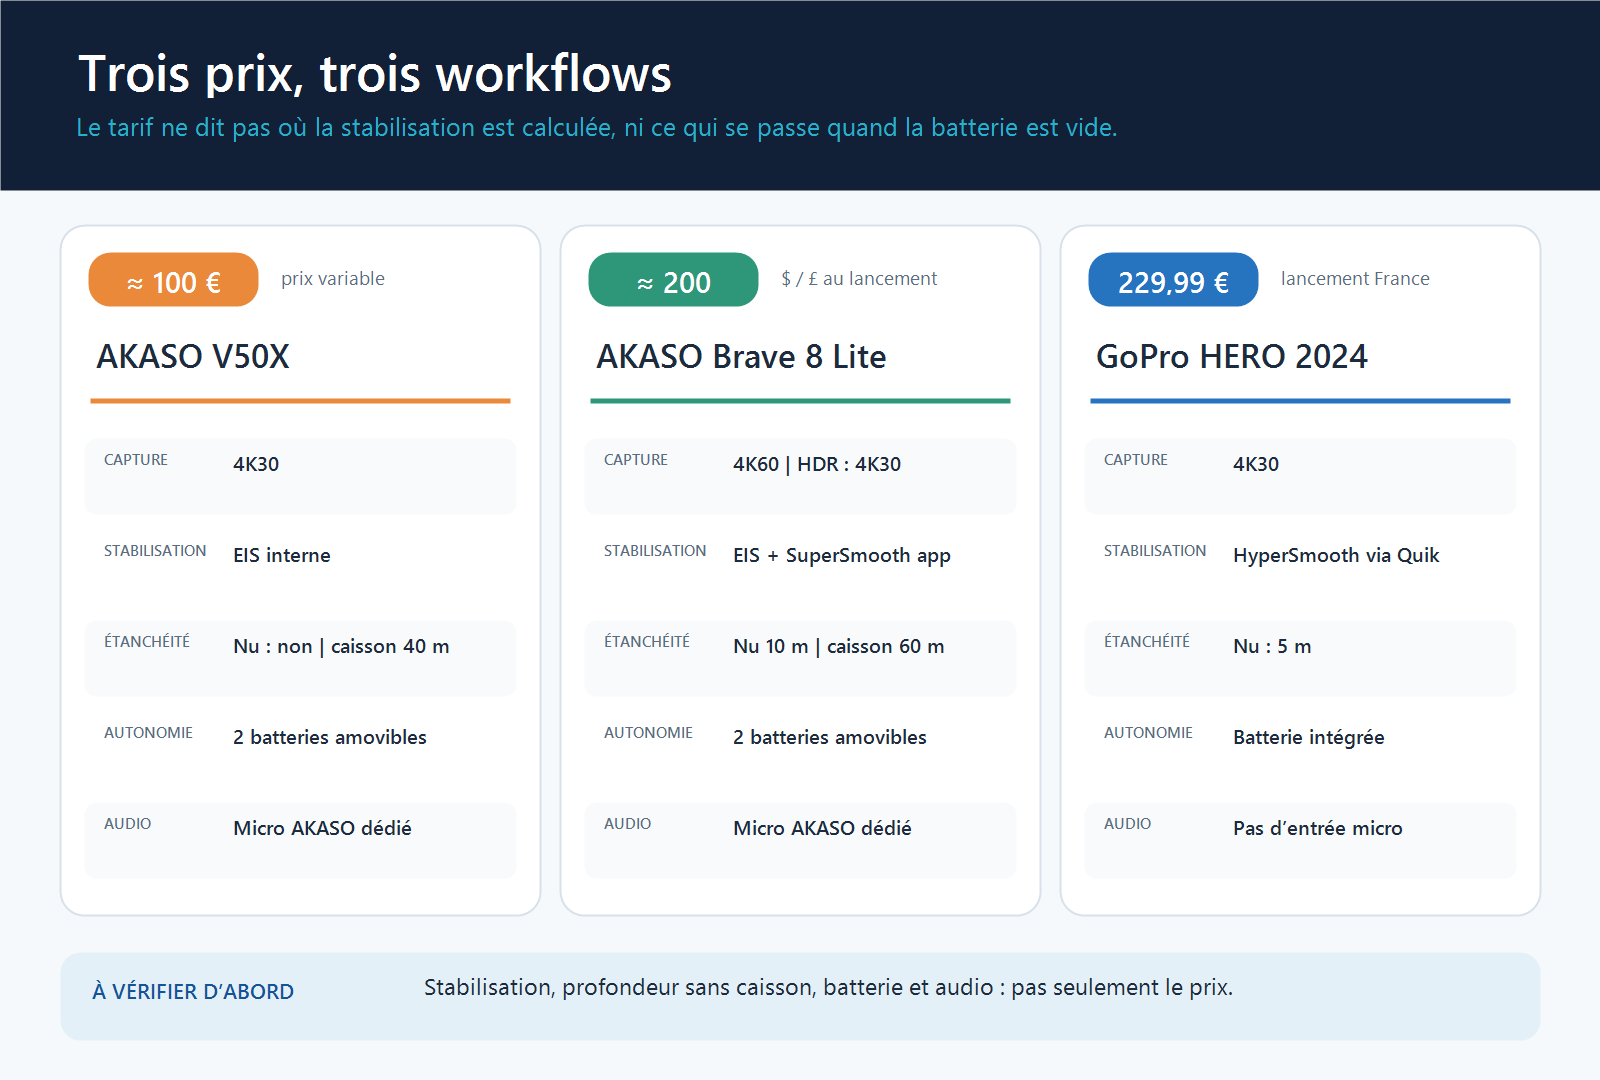Image resolution: width=1600 pixels, height=1080 pixels.
Task: Select Brave 8 Lite 'Micro AKASO dédié' value
Action: pyautogui.click(x=822, y=828)
